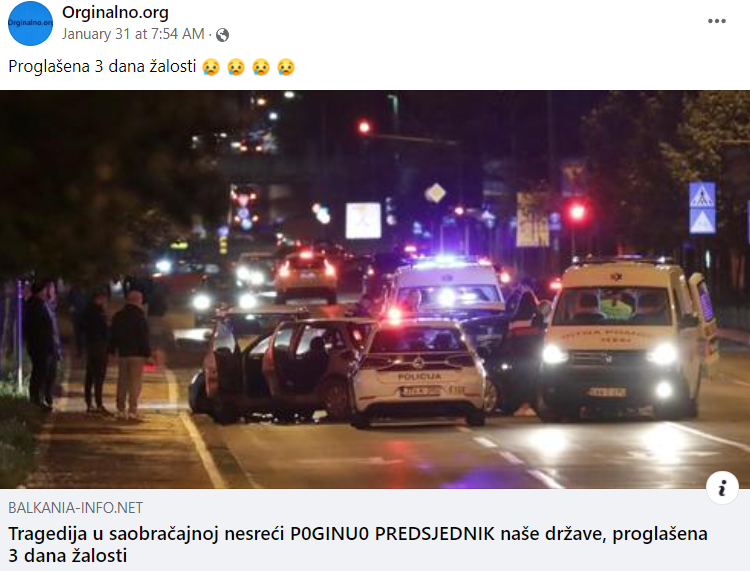Open the 'Tragedija u saobraćajnoj nesreći' headline

(x=358, y=544)
